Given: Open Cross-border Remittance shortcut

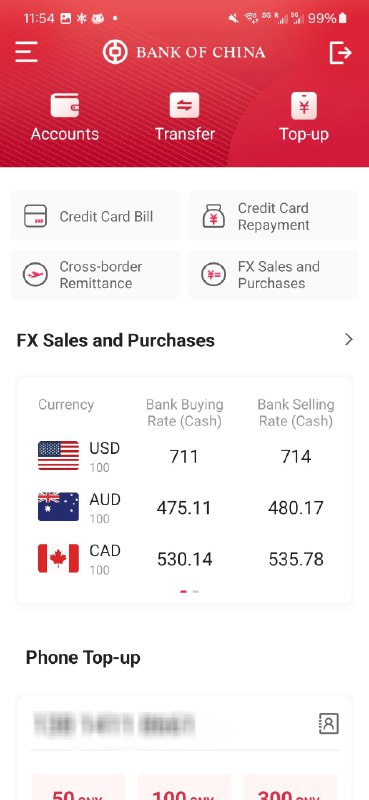Looking at the screenshot, I should click(x=95, y=274).
